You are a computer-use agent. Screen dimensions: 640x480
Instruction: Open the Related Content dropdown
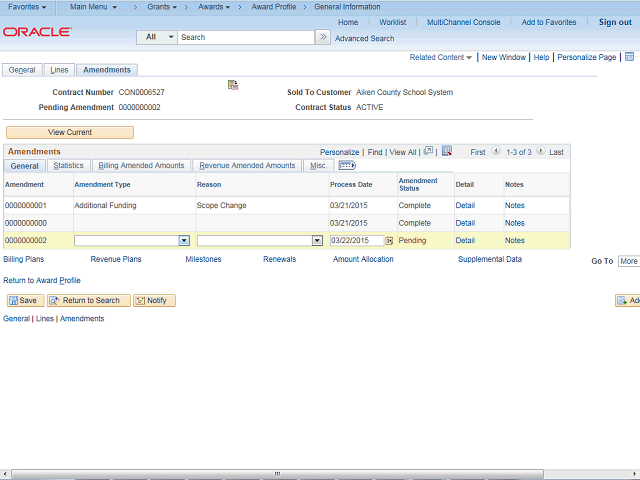tap(440, 57)
